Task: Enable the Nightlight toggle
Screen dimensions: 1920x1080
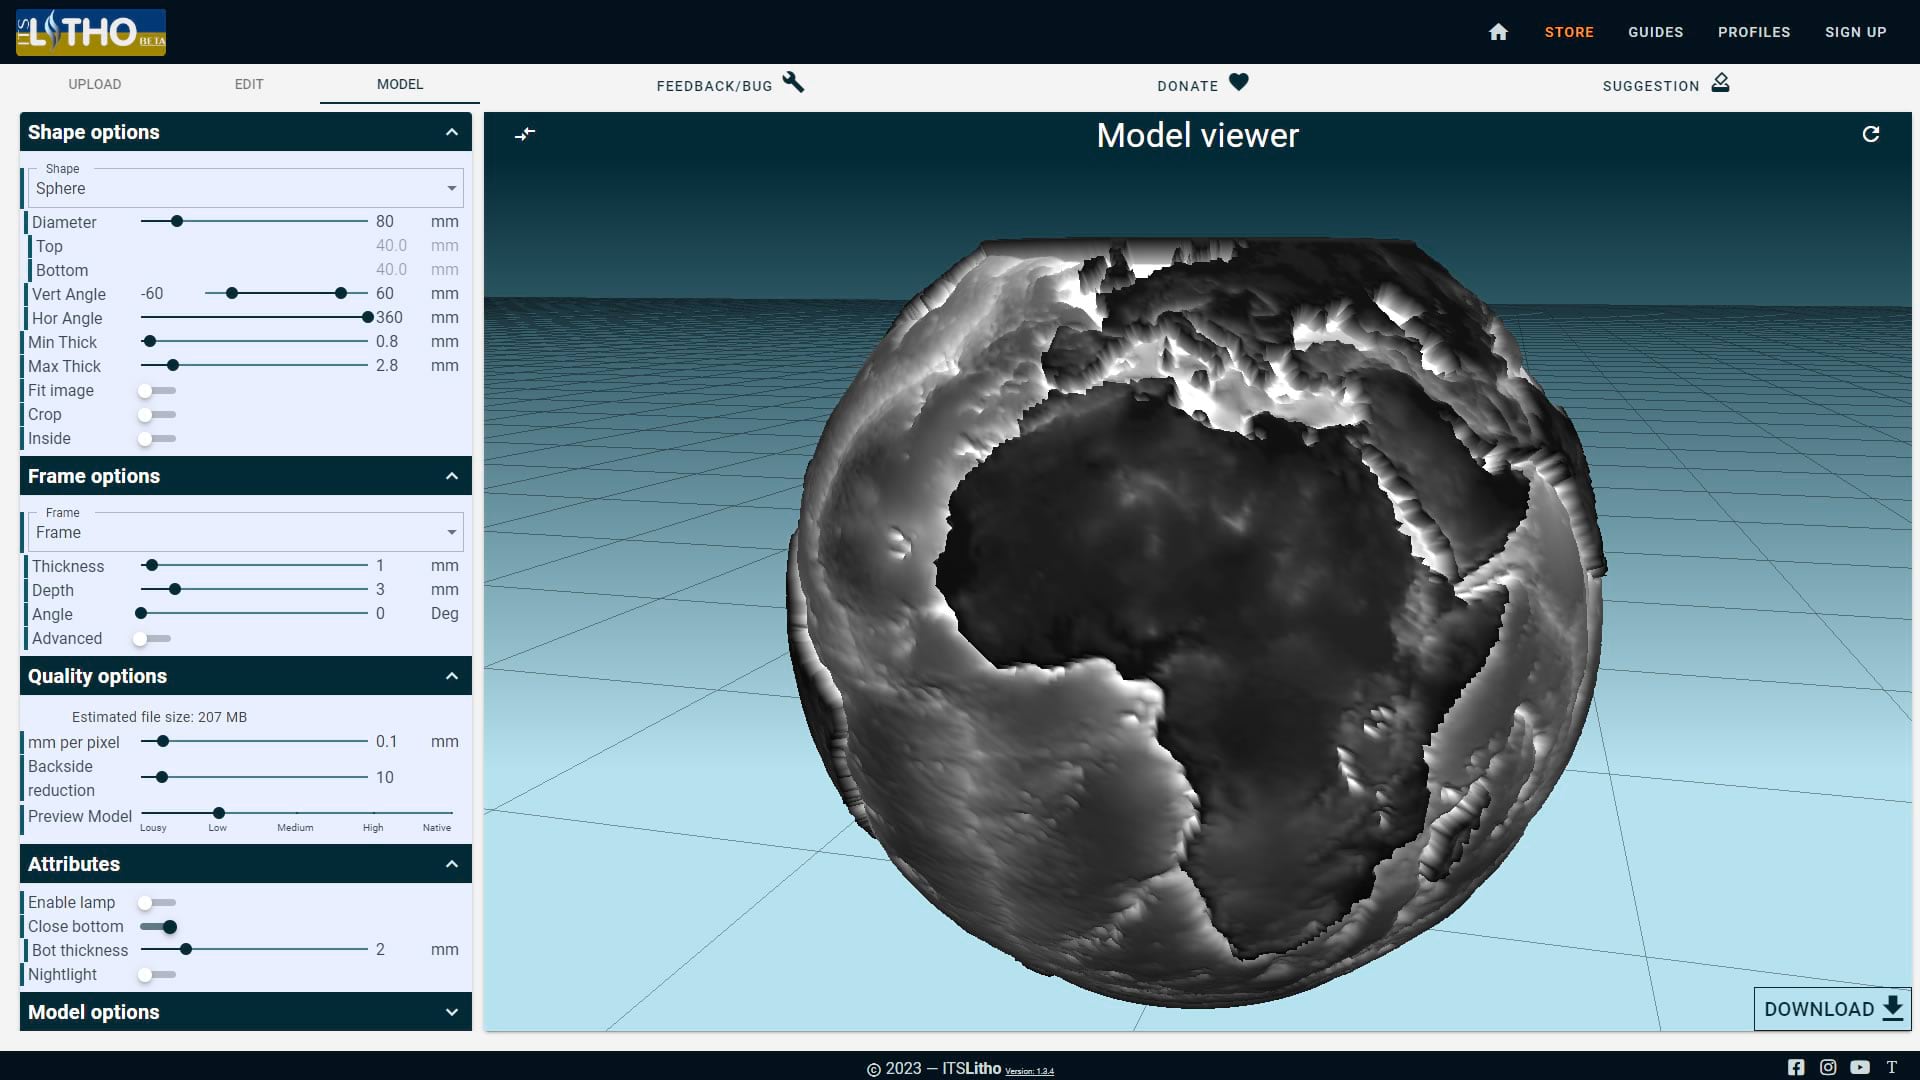Action: tap(146, 974)
